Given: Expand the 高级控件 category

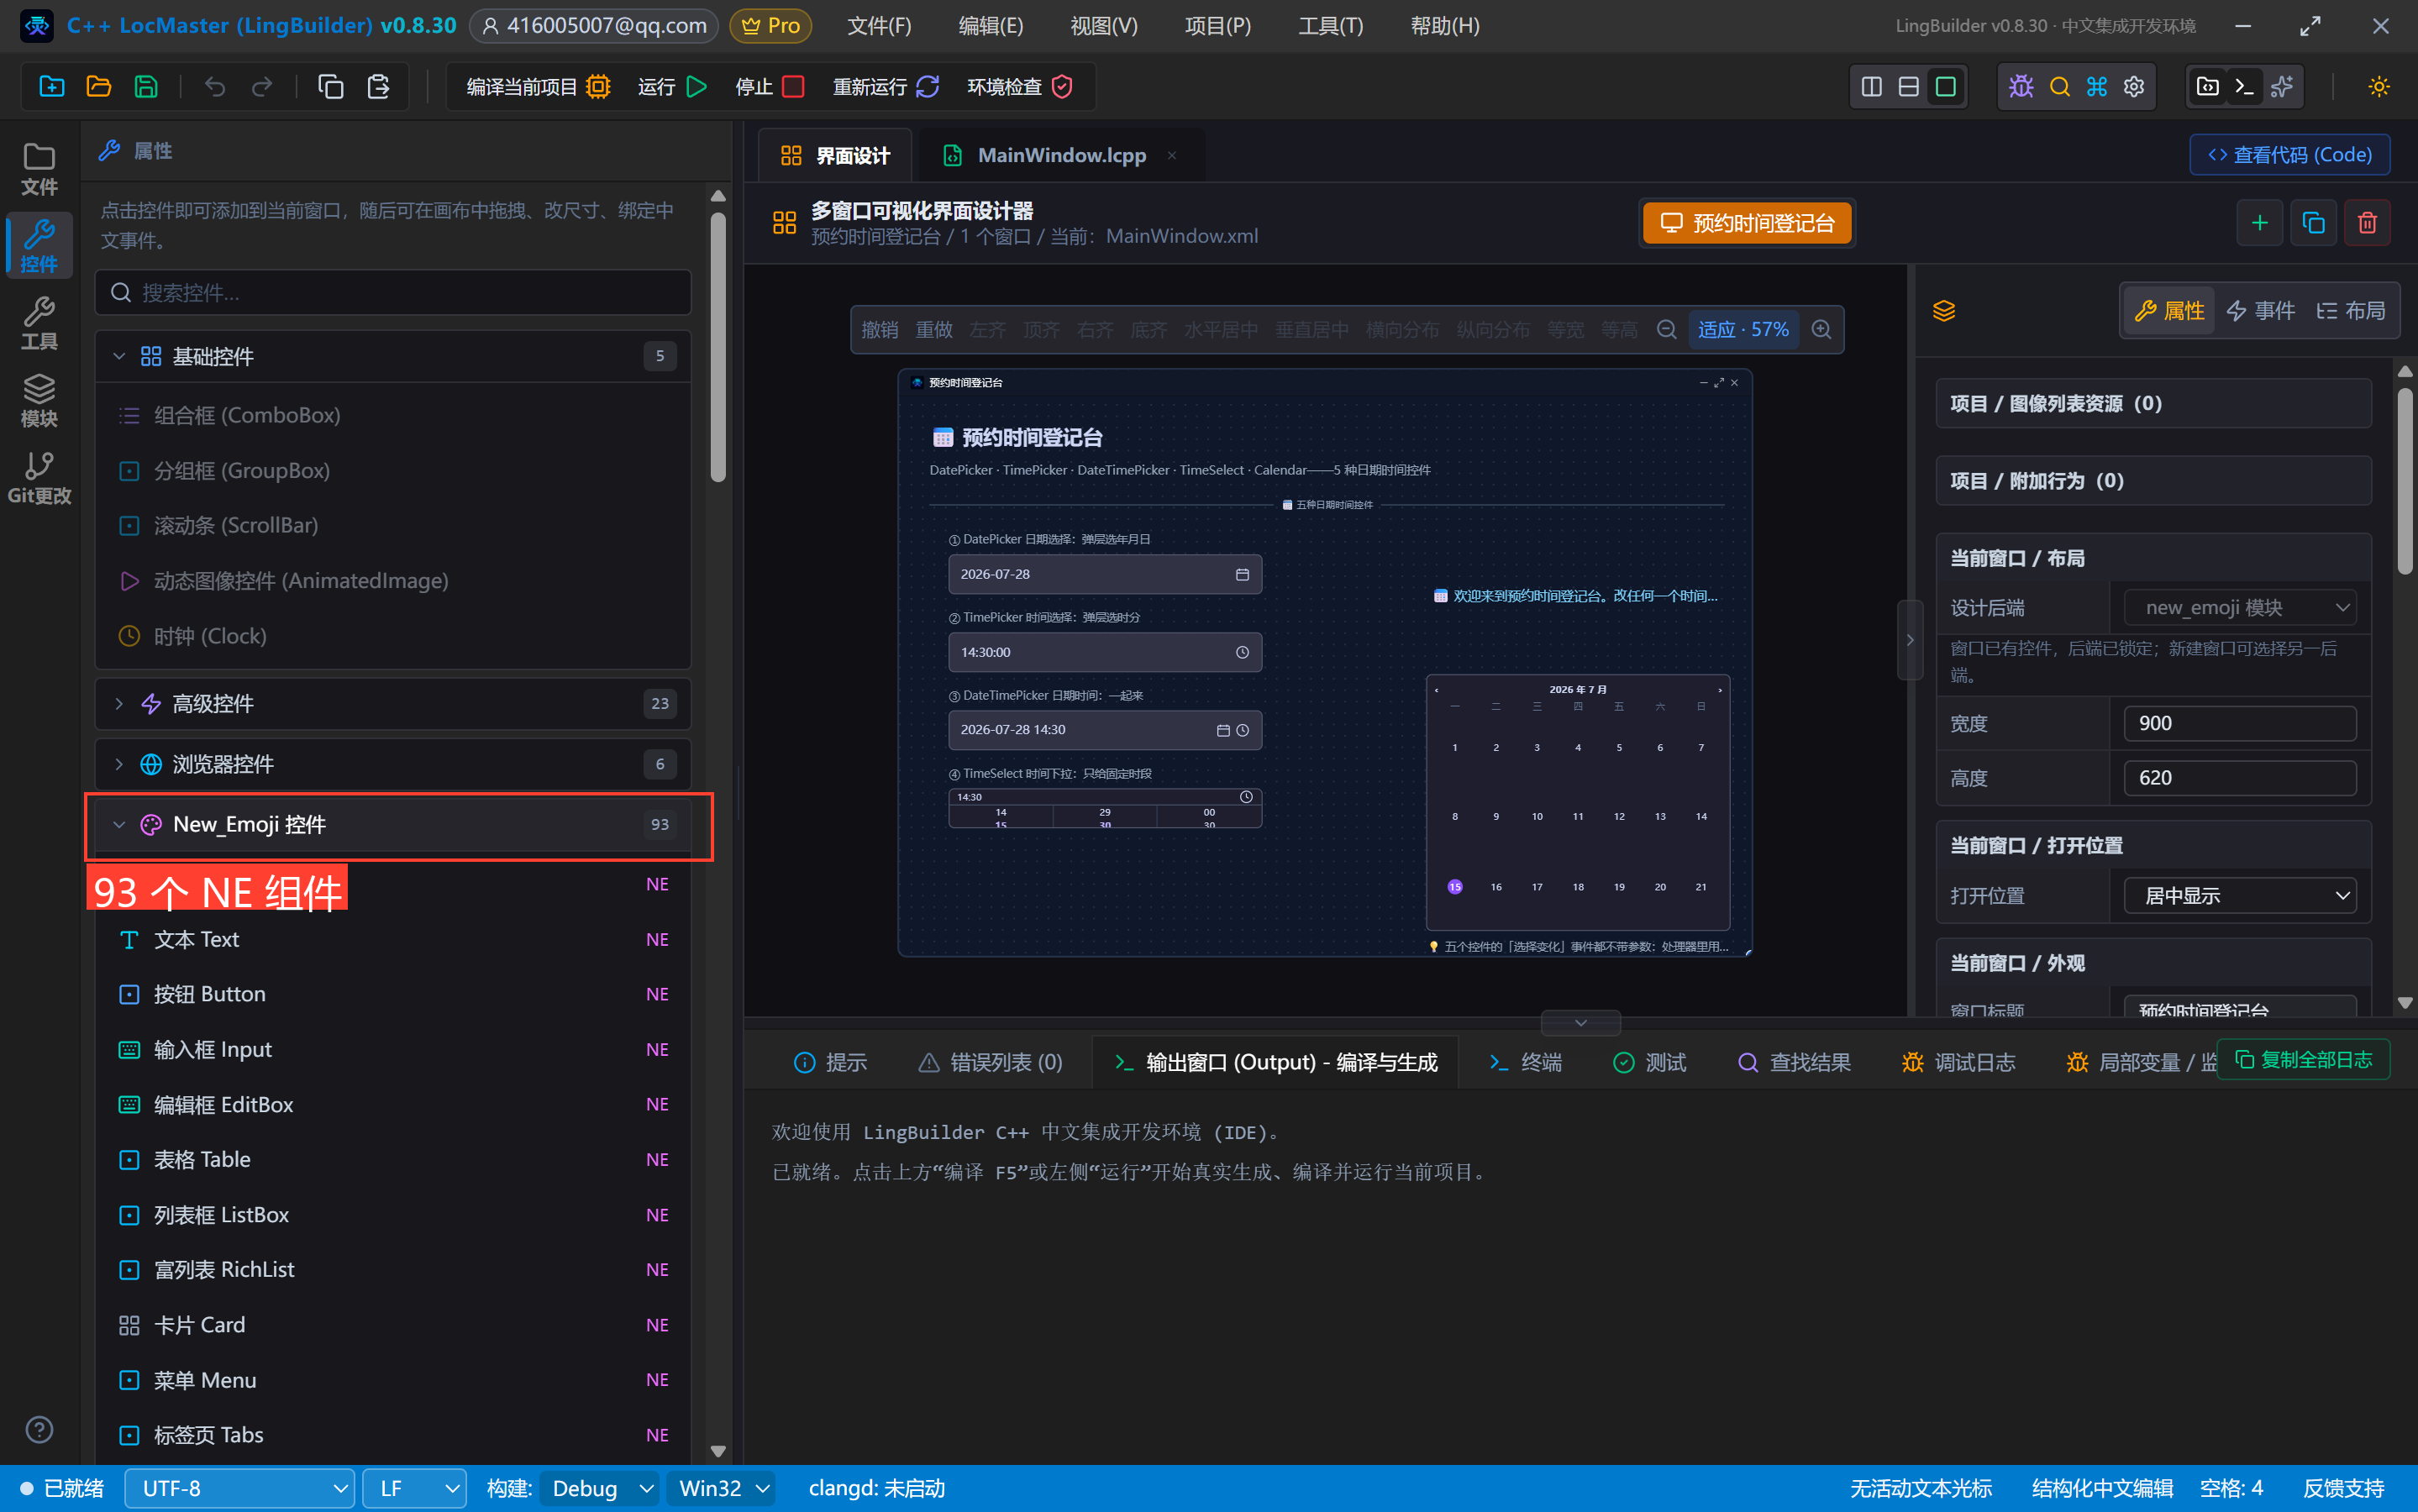Looking at the screenshot, I should (393, 703).
